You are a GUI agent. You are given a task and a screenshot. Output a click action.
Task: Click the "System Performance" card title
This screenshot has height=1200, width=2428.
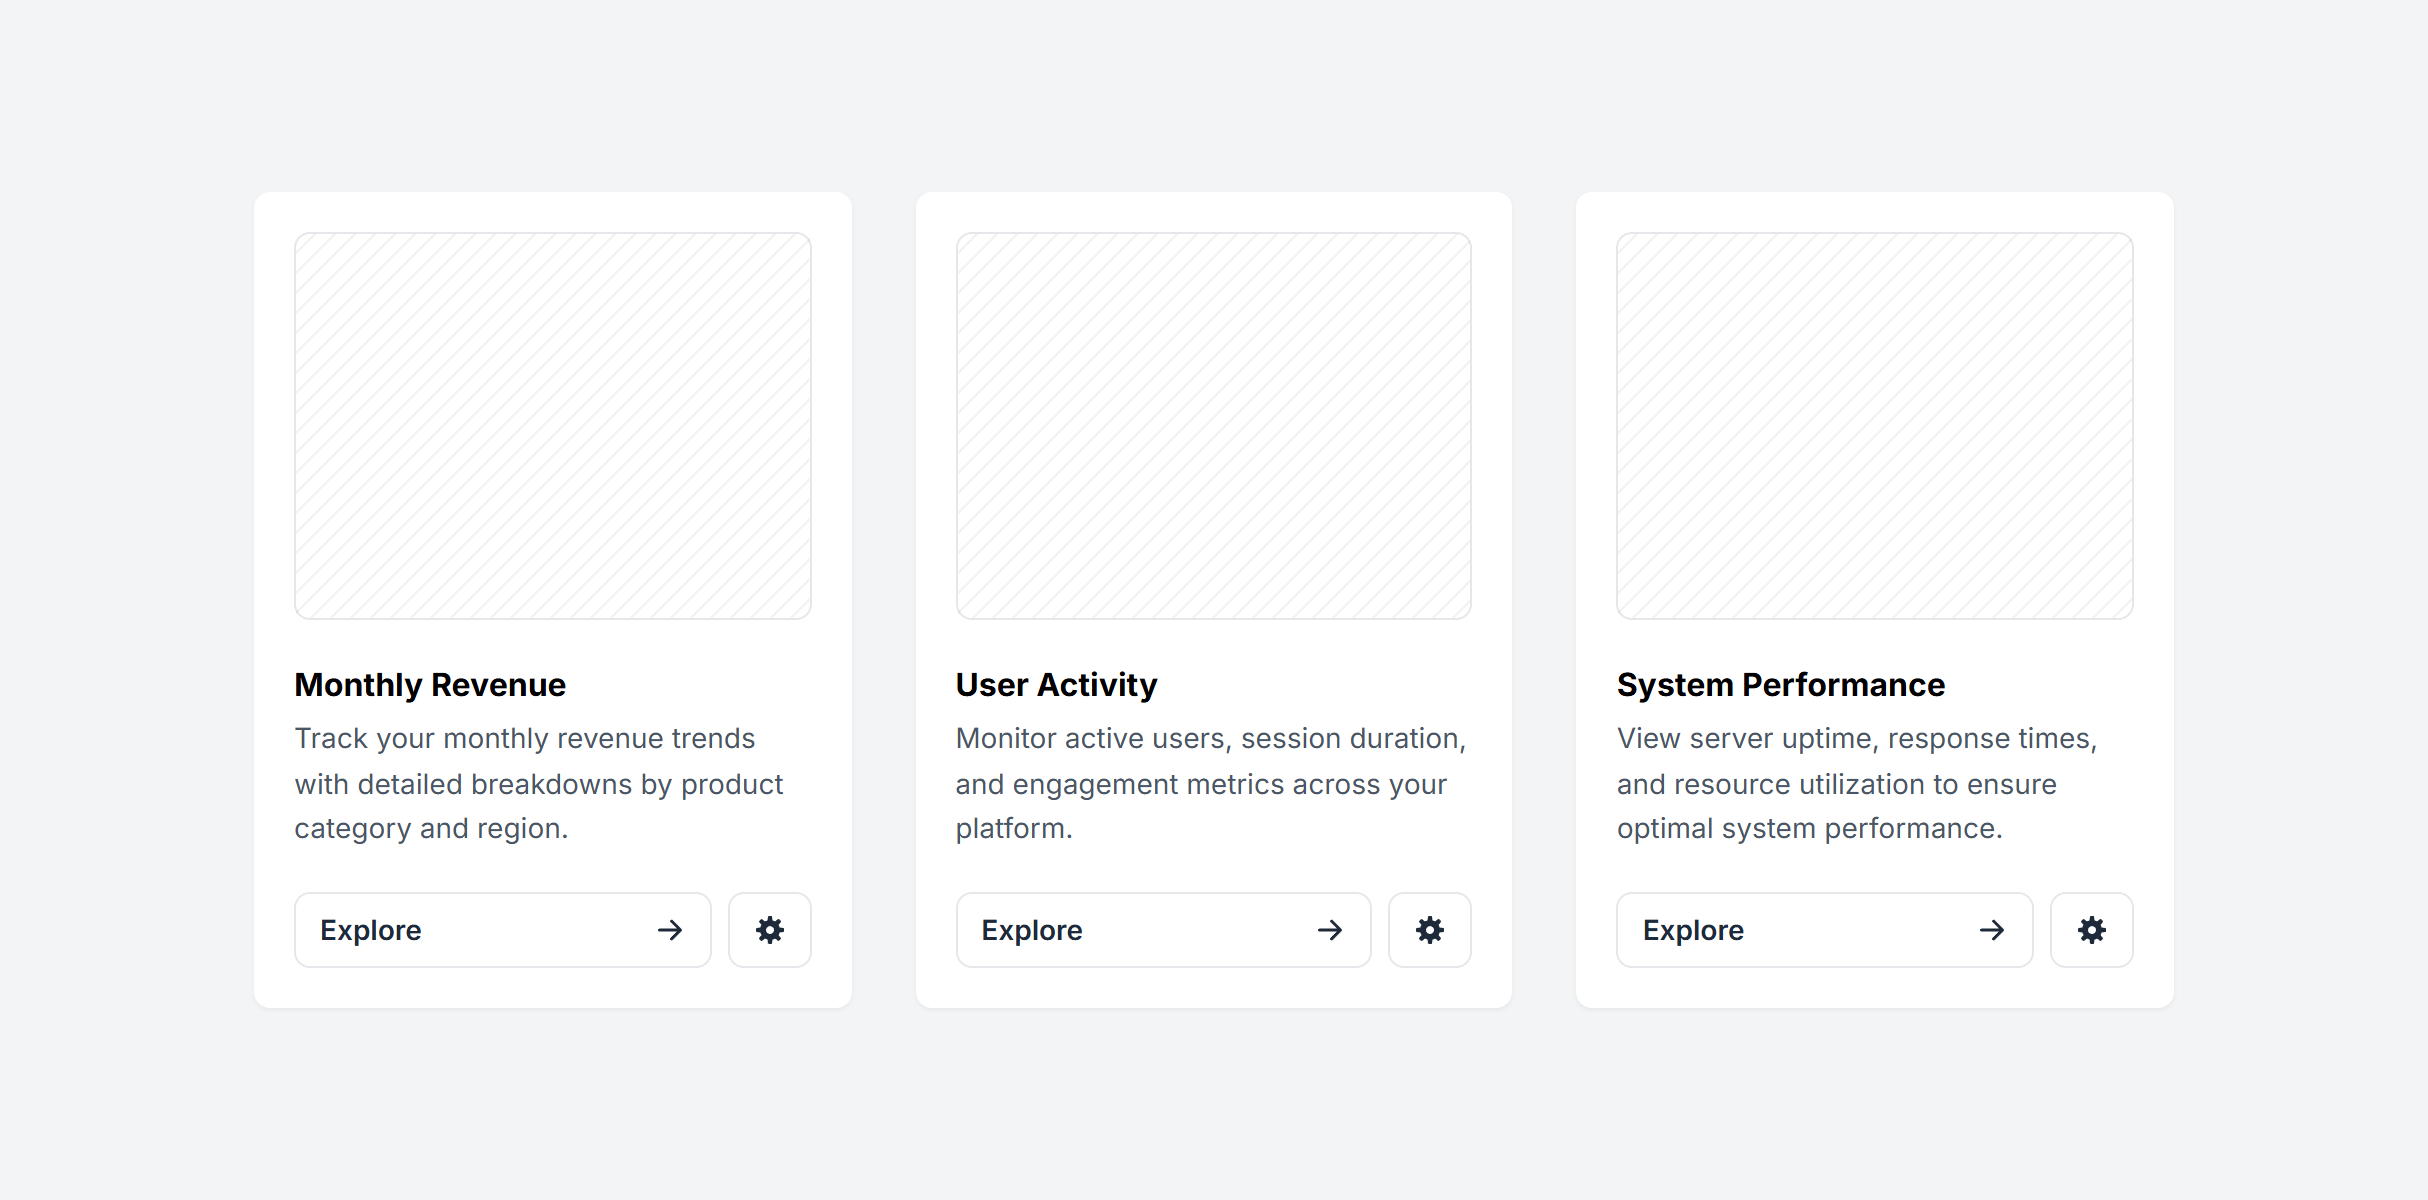point(1781,685)
